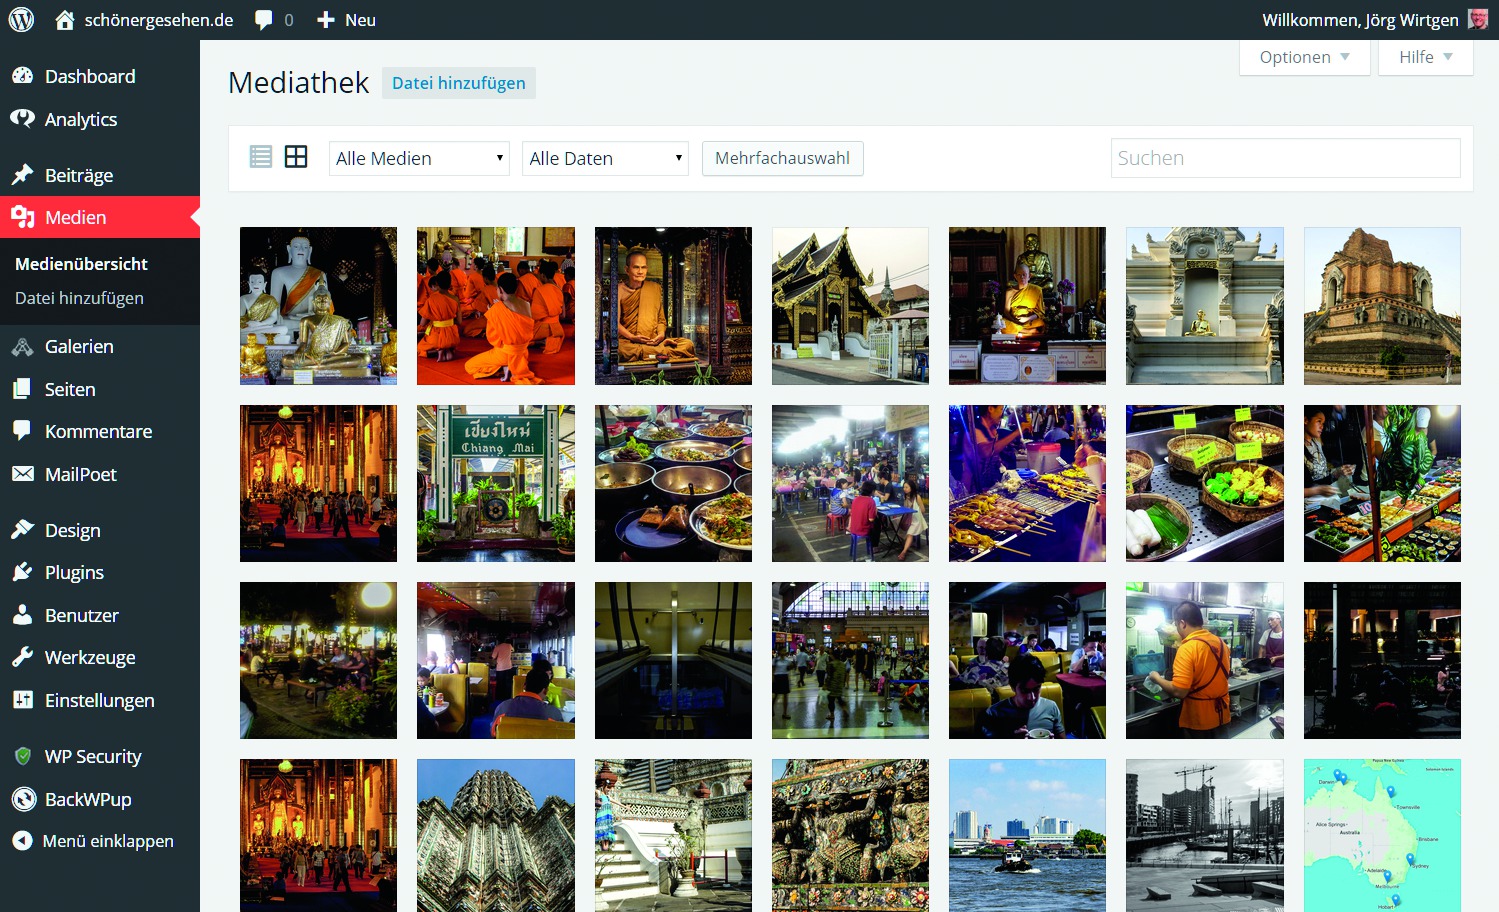Select the Australia map thumbnail
This screenshot has width=1499, height=912.
1382,836
